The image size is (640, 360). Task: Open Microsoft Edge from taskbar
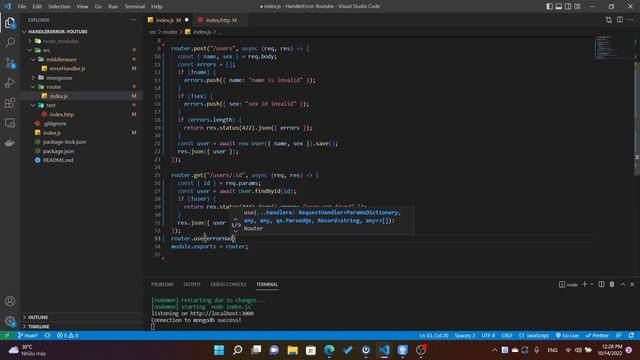[x=329, y=350]
